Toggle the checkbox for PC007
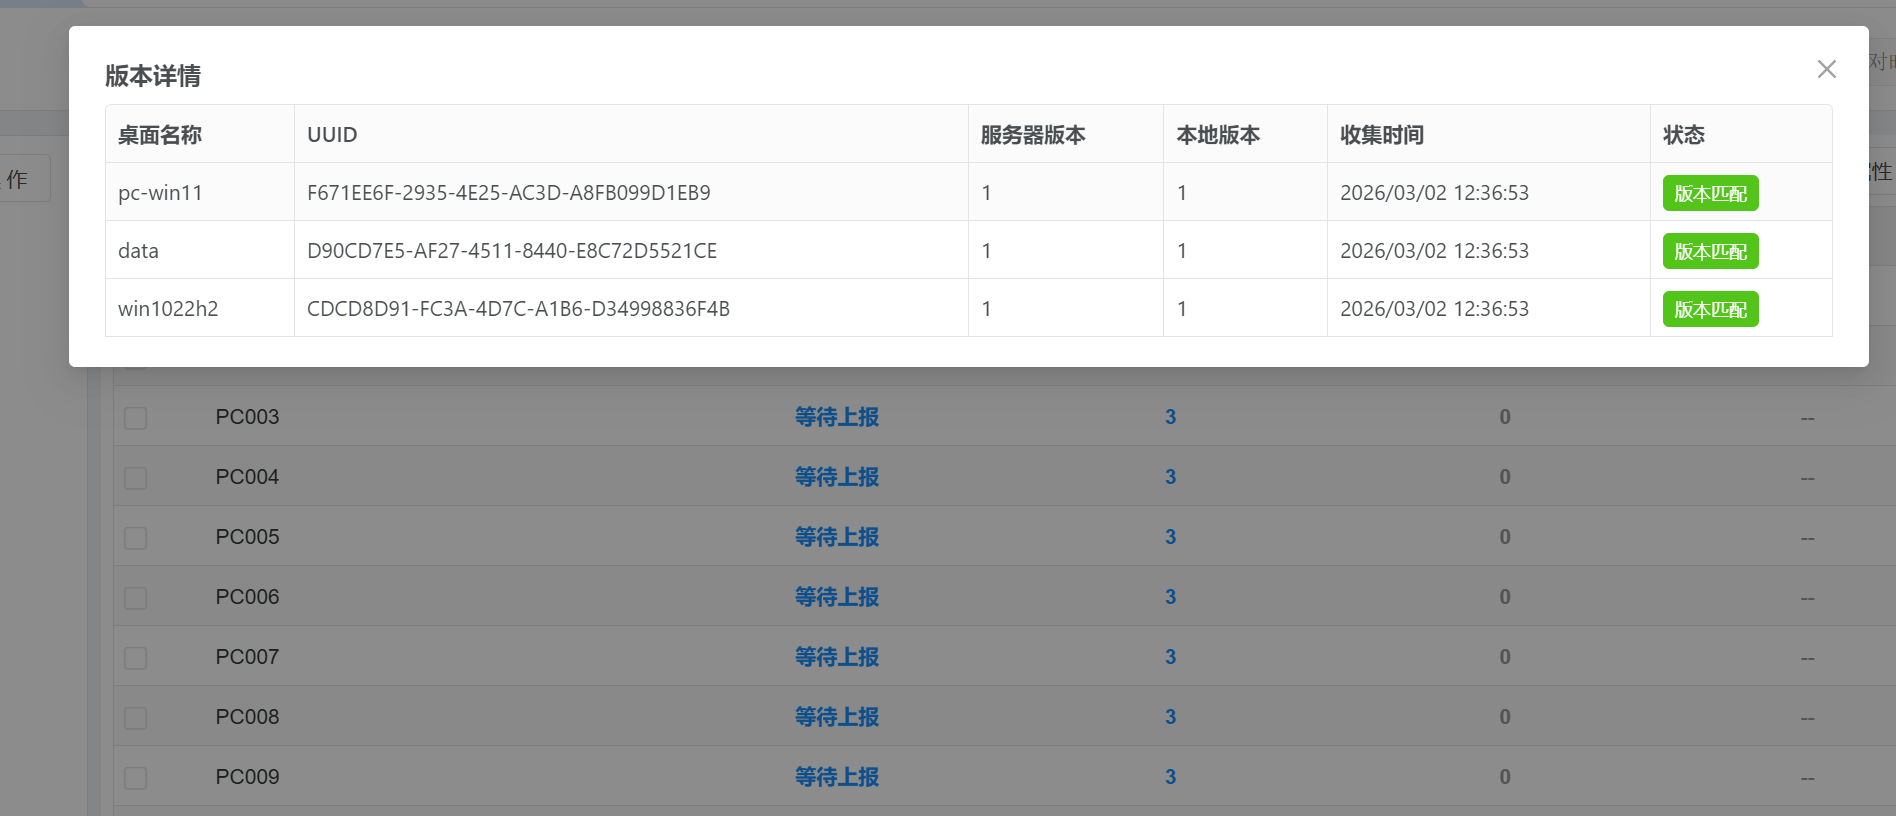 (x=136, y=658)
